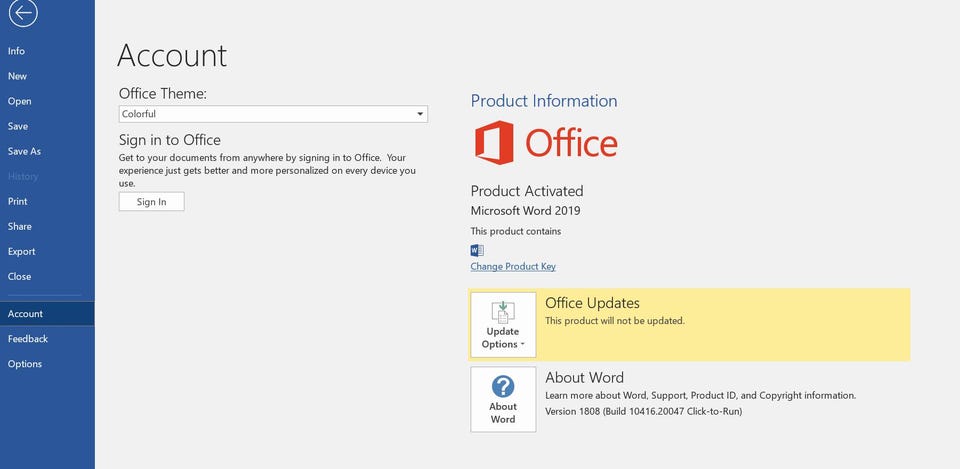The height and width of the screenshot is (469, 960).
Task: Click 'This product will not be updated.'
Action: 615,321
